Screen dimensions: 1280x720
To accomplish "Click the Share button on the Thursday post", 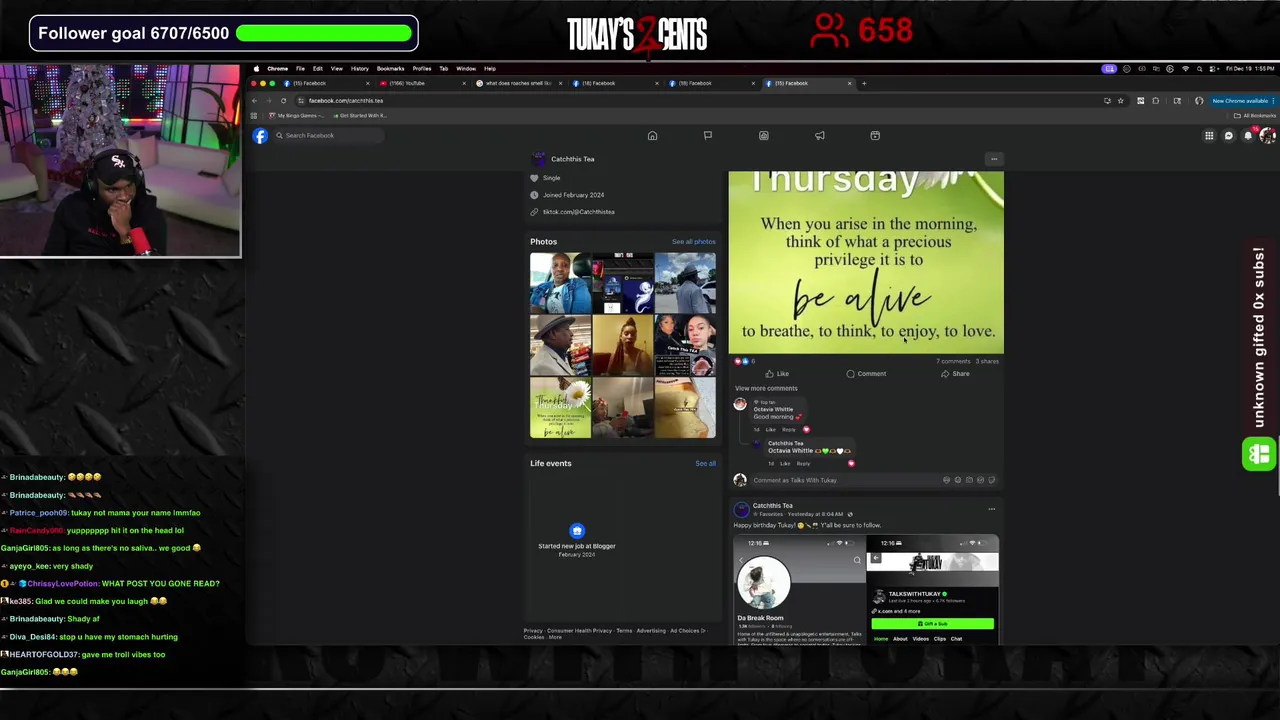I will (955, 374).
